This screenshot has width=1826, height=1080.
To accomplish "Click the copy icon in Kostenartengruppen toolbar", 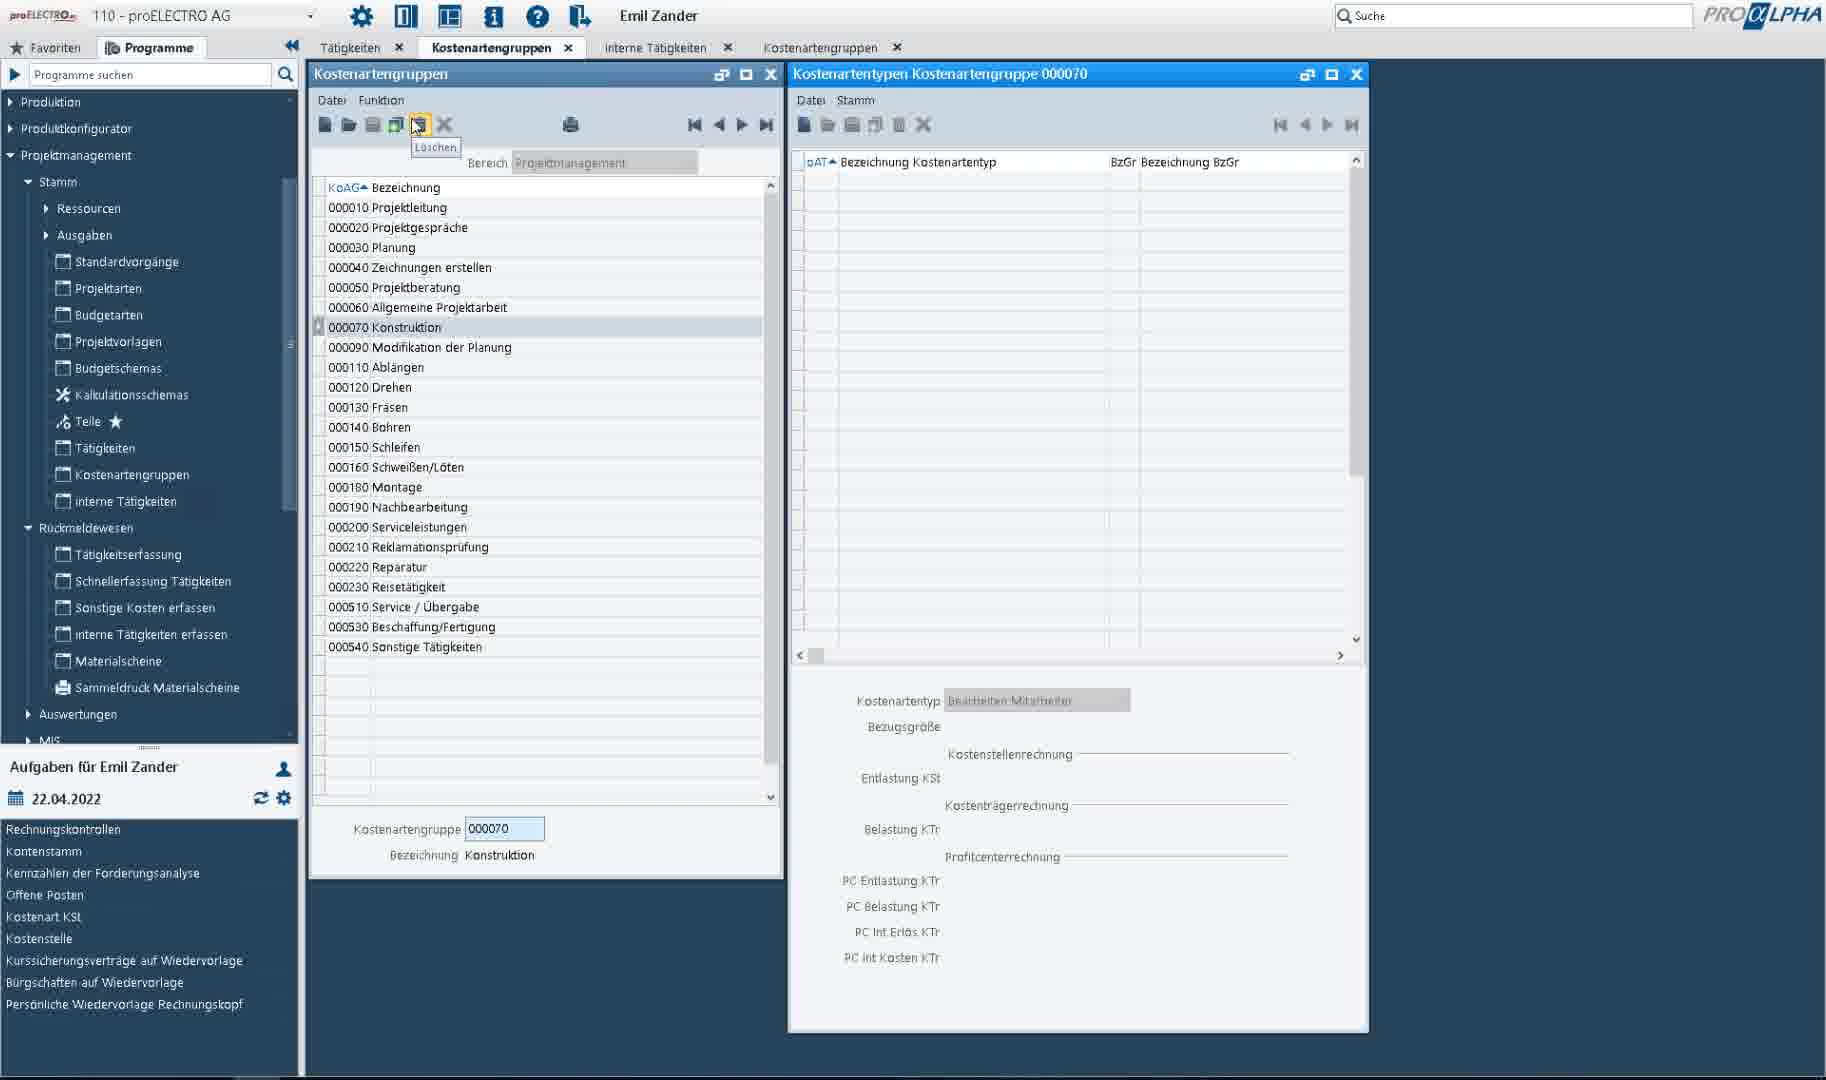I will [x=396, y=125].
